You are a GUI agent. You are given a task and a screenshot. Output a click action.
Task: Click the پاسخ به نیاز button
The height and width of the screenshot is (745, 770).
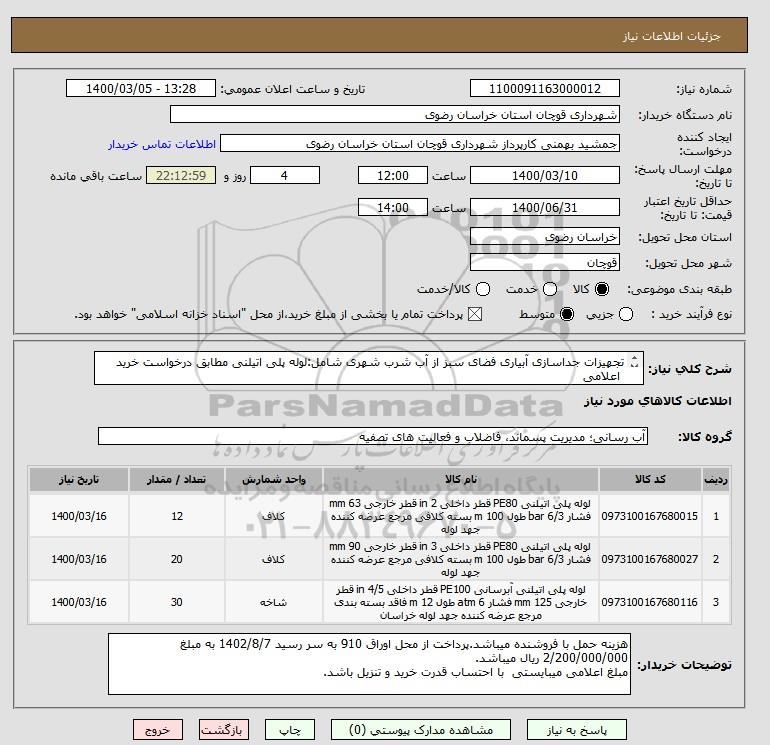[x=577, y=730]
